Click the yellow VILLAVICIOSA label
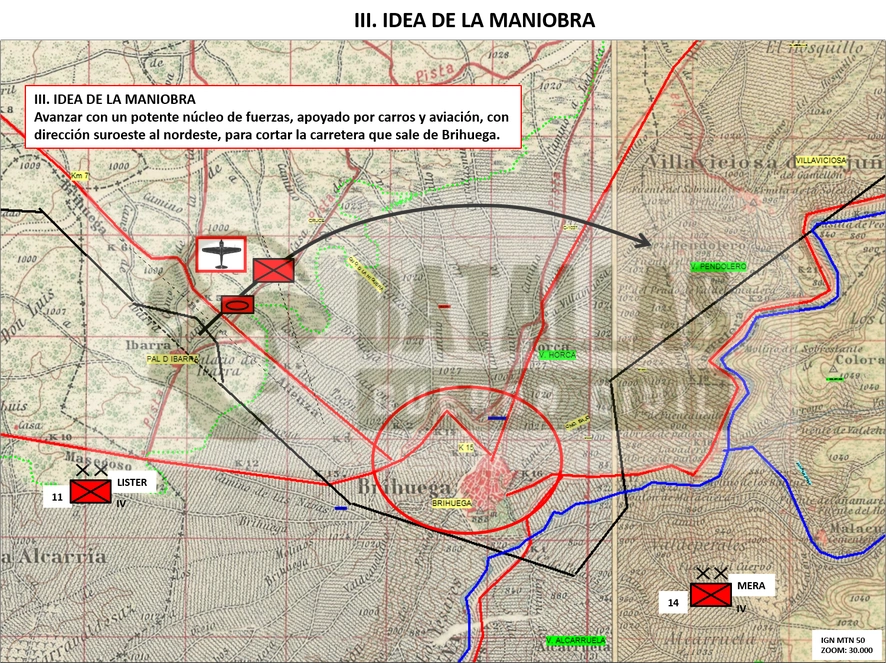Image resolution: width=886 pixels, height=663 pixels. point(821,161)
